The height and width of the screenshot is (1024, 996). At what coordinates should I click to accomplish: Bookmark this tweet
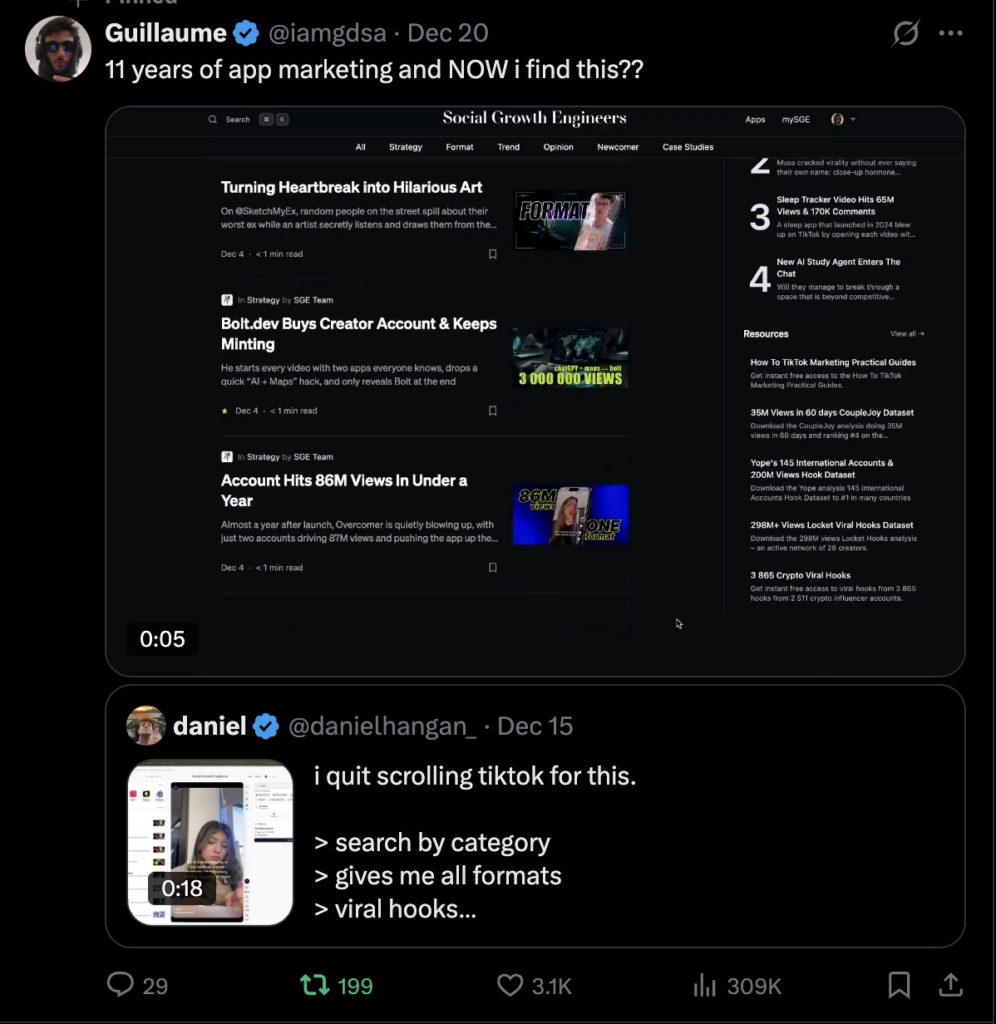[x=899, y=985]
